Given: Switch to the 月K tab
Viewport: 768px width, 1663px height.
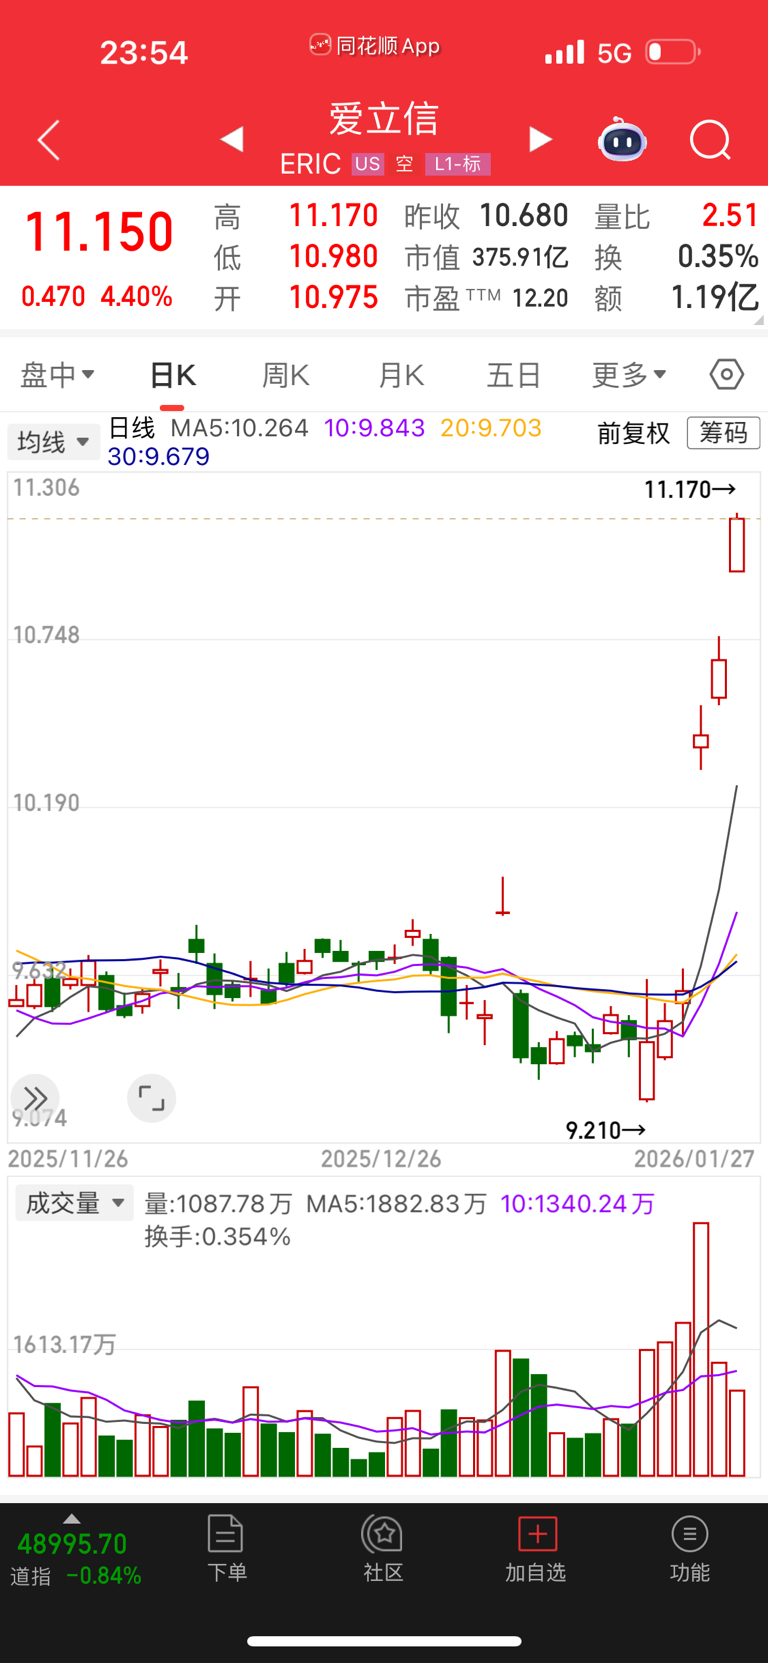Looking at the screenshot, I should [401, 375].
